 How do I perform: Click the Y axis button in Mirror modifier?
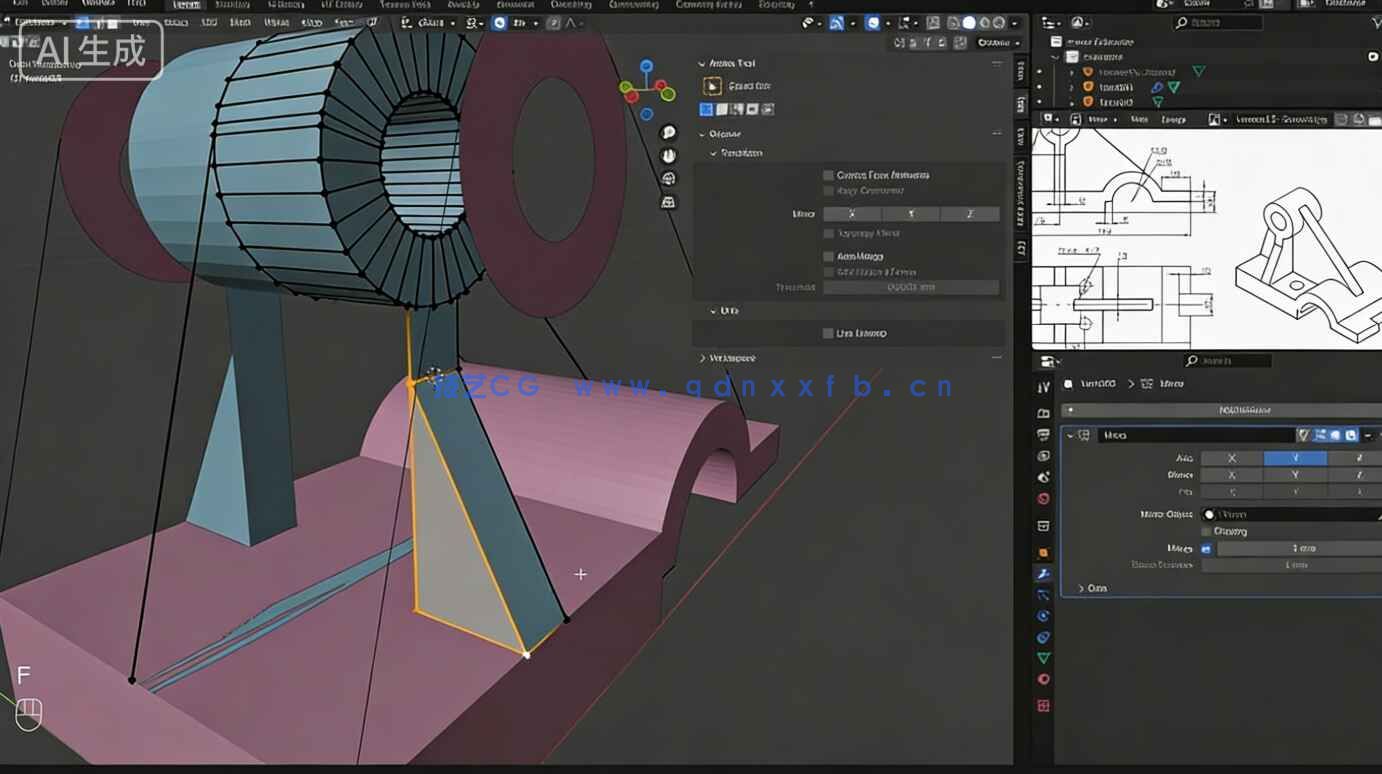click(x=1295, y=458)
